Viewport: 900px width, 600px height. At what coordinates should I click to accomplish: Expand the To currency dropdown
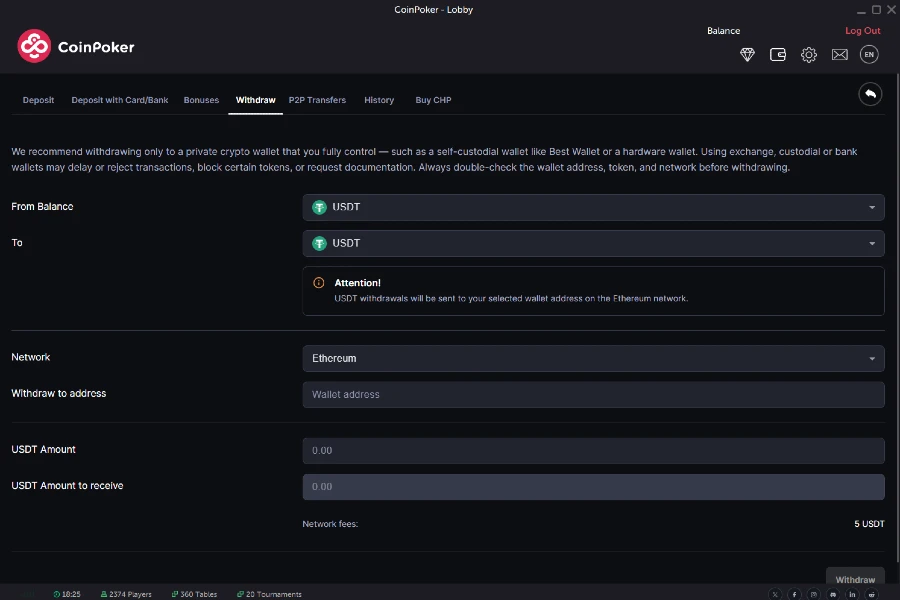pyautogui.click(x=593, y=243)
